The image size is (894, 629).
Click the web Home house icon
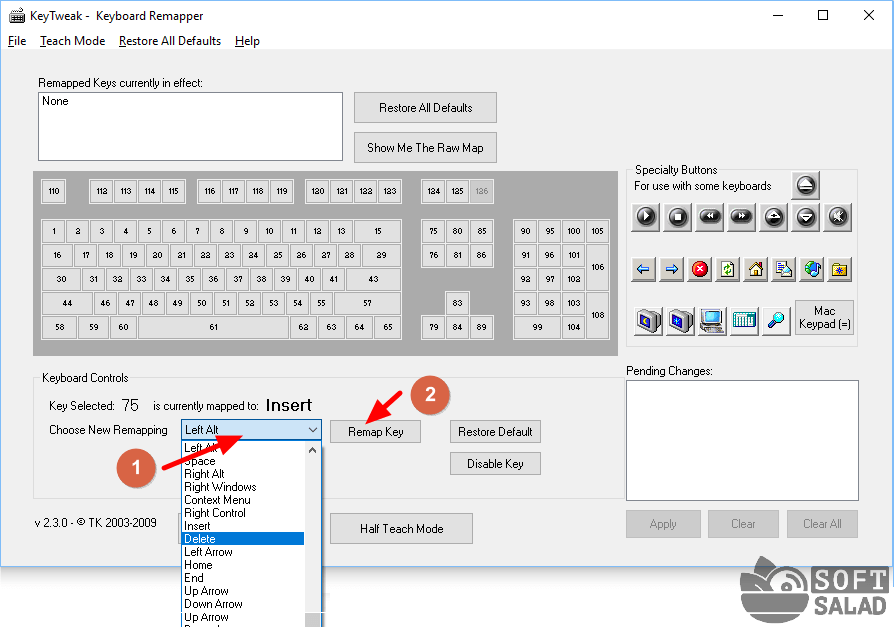point(756,269)
